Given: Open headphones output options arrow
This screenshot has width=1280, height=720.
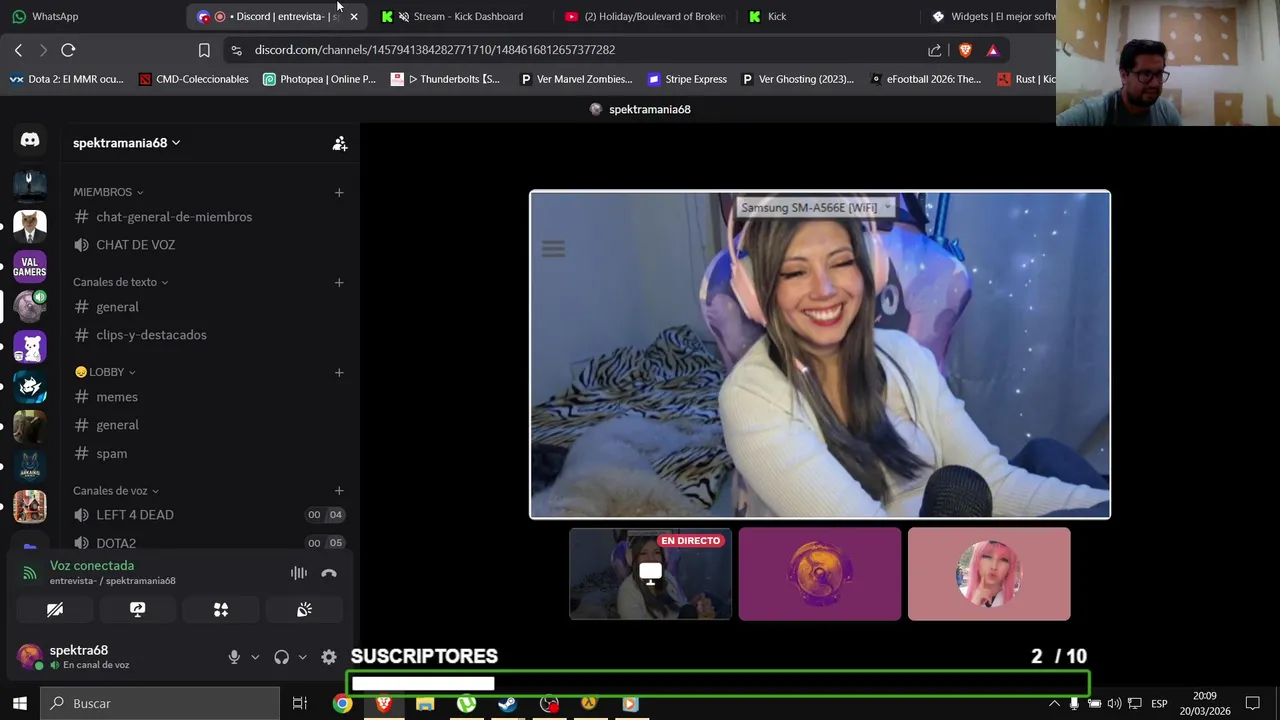Looking at the screenshot, I should (302, 657).
